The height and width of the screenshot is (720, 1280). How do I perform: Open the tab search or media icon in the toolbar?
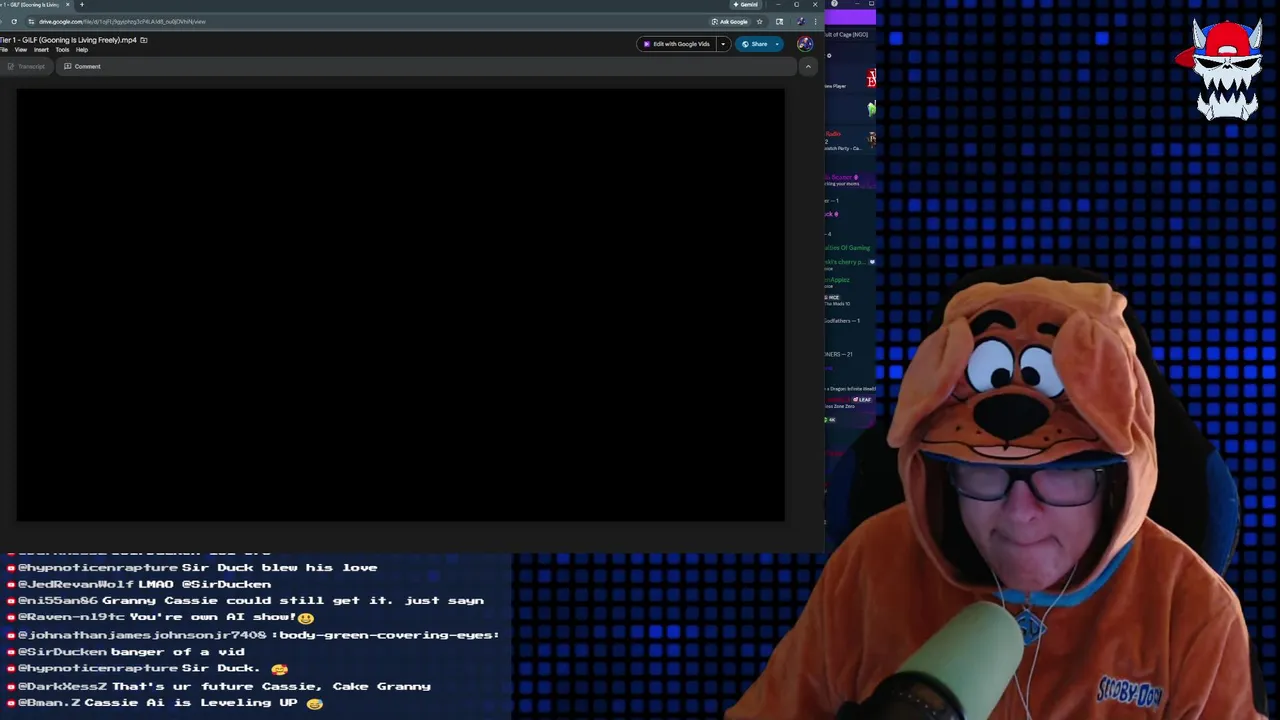click(780, 22)
